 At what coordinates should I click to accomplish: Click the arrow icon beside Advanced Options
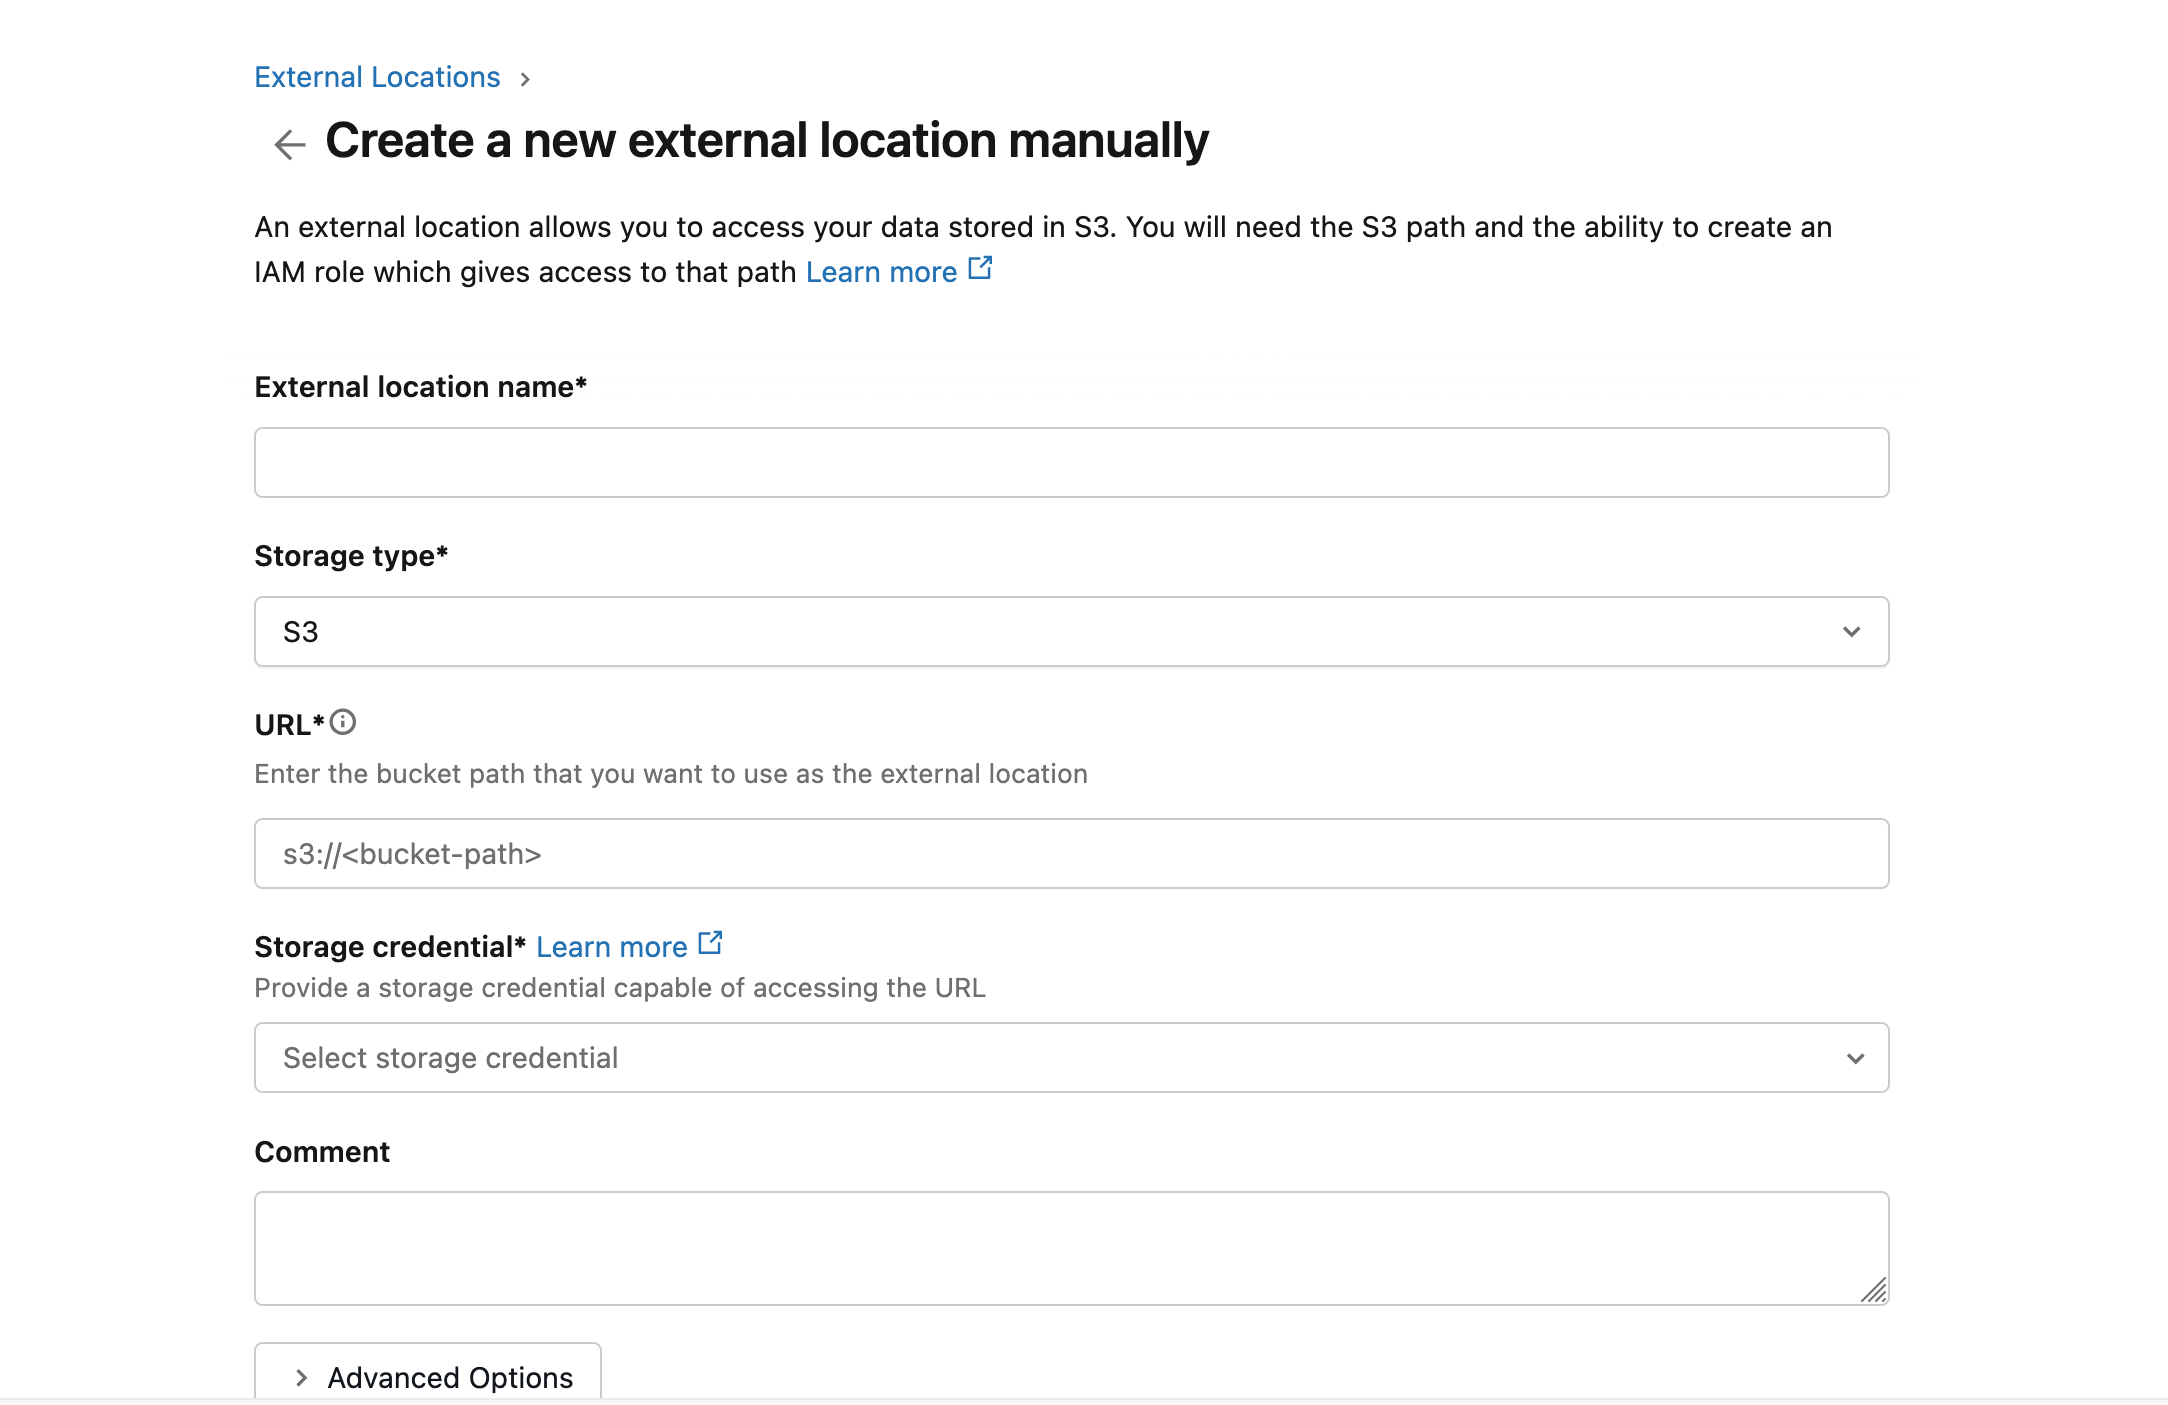[x=300, y=1377]
